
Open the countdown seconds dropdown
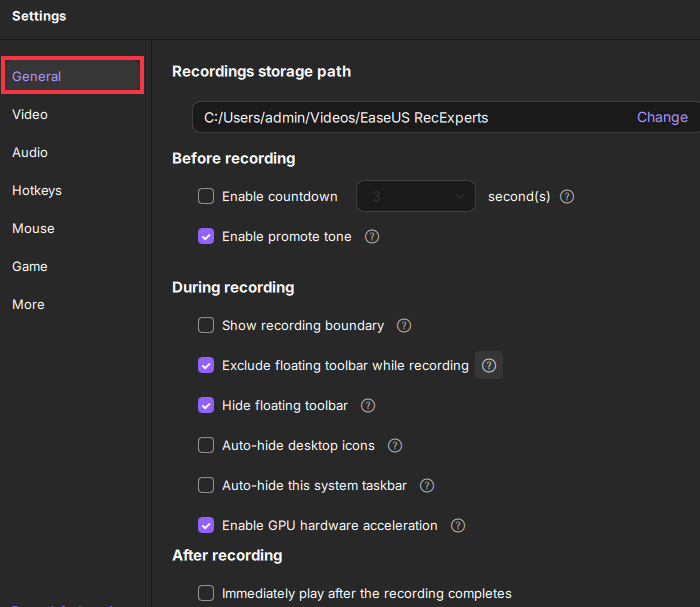point(416,196)
